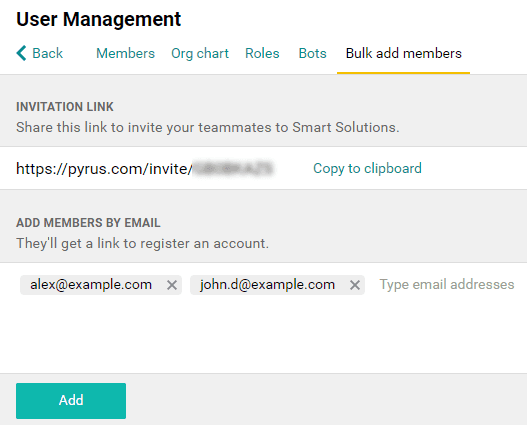
Task: Select the john.d@example.com email chip
Action: click(x=277, y=285)
